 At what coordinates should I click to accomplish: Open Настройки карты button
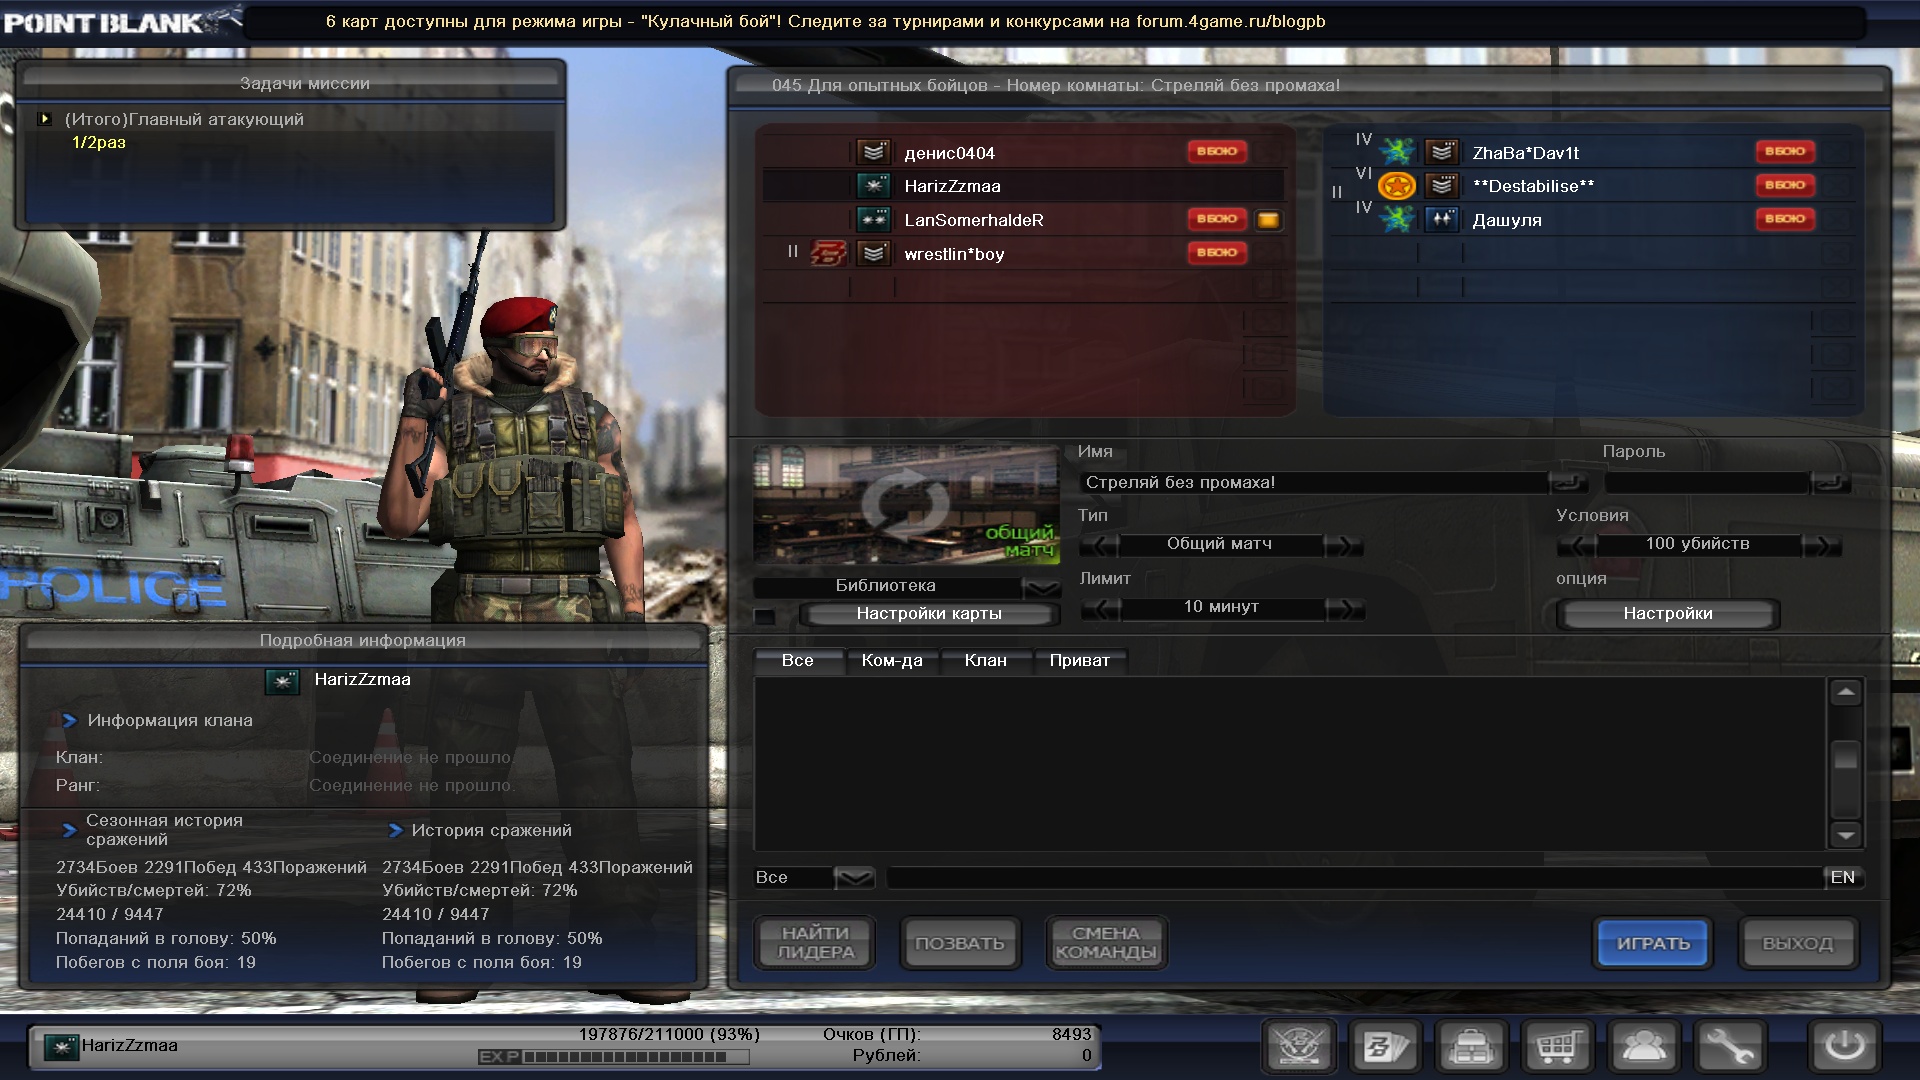[929, 614]
